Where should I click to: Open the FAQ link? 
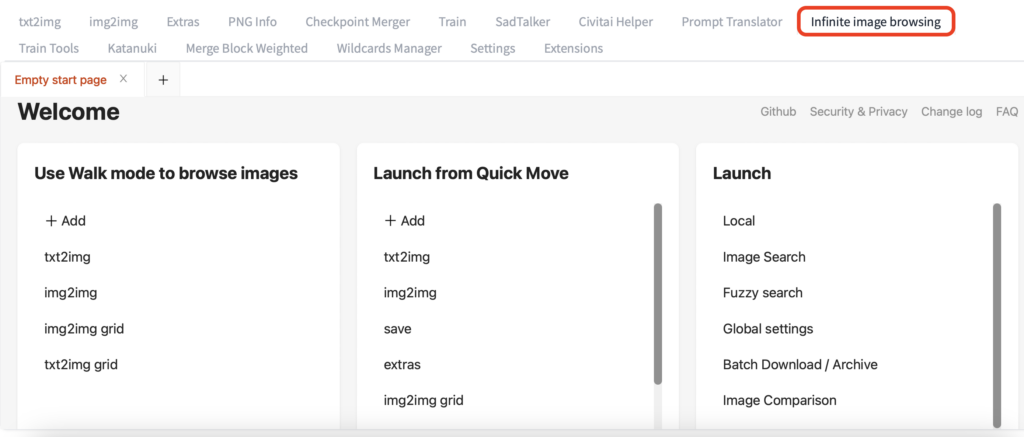1006,112
